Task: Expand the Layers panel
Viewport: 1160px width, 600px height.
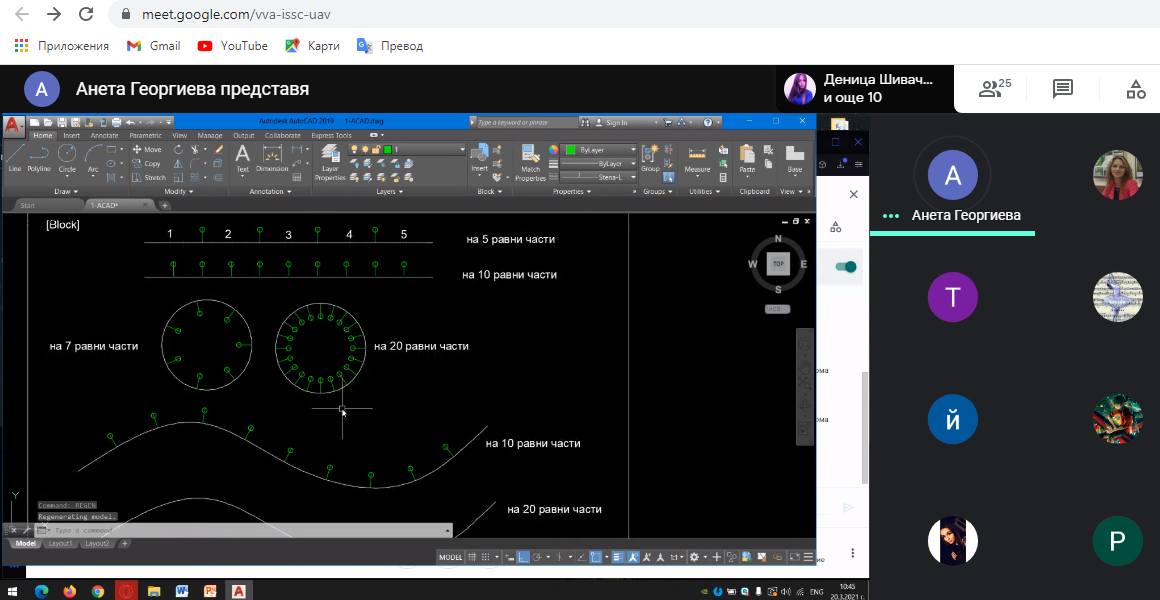Action: tap(389, 192)
